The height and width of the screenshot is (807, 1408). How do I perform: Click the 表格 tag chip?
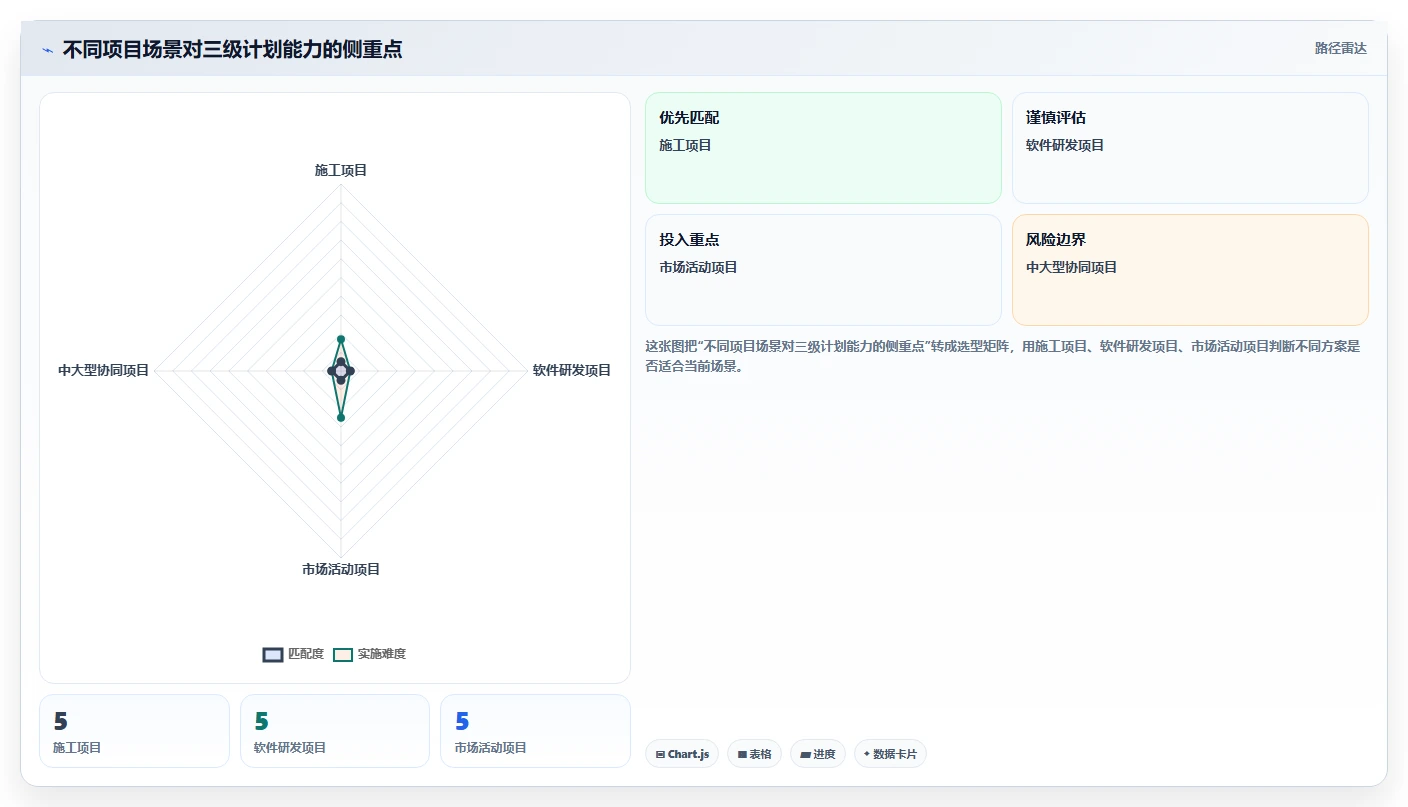[x=754, y=754]
